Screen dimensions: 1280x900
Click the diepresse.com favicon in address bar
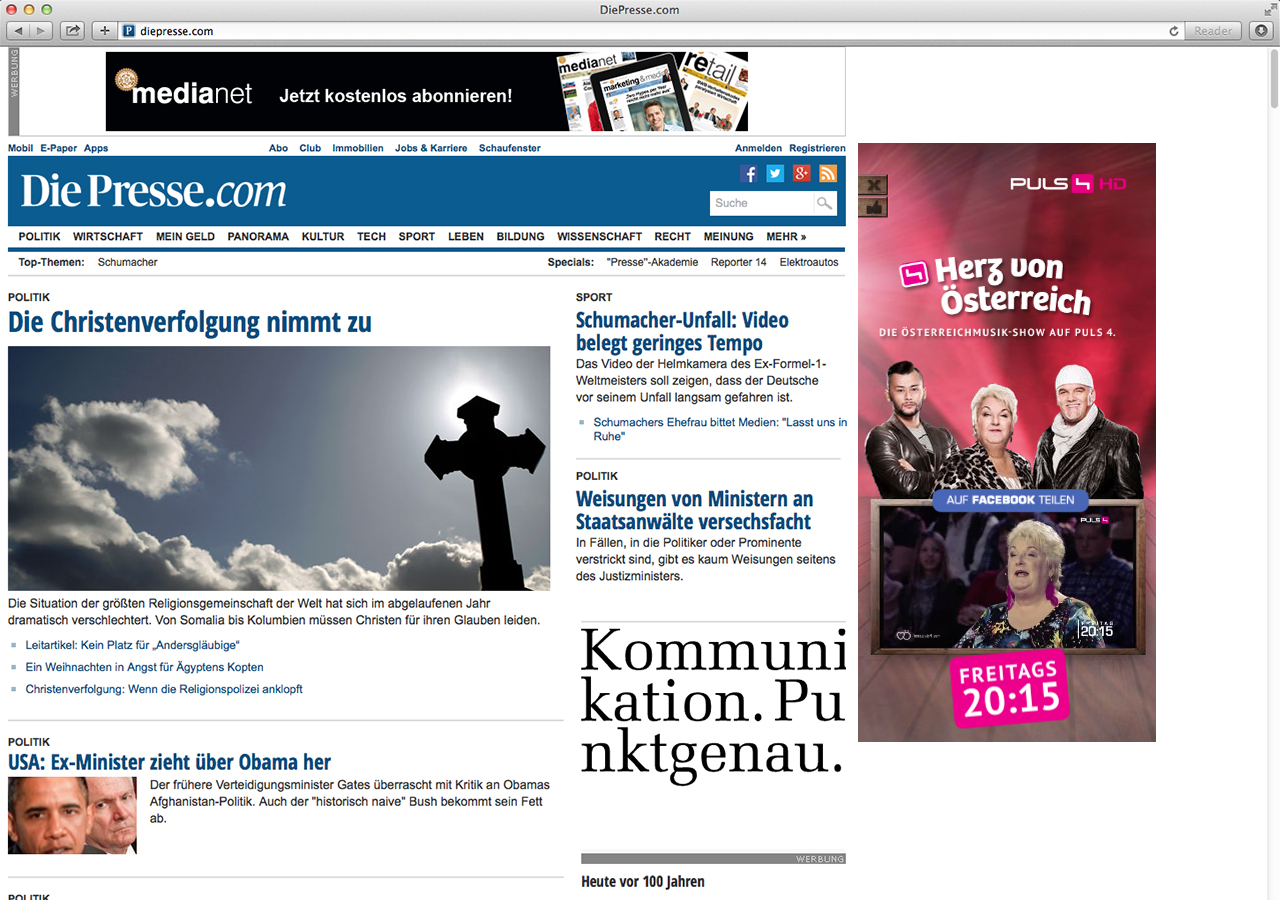coord(128,31)
